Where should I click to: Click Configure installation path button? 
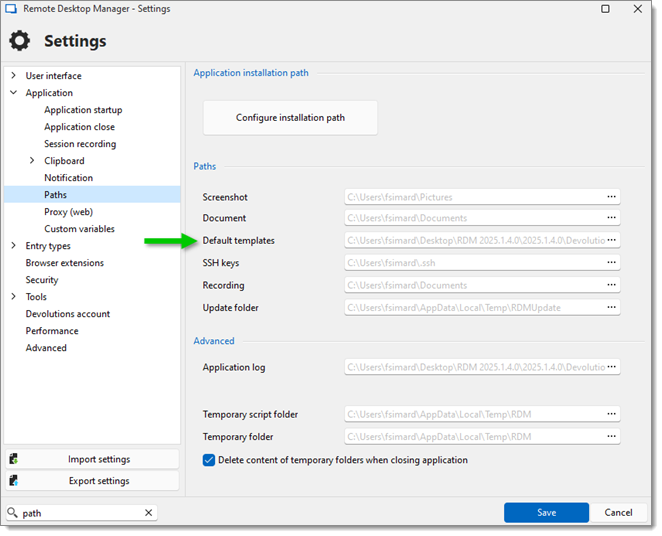pyautogui.click(x=290, y=118)
